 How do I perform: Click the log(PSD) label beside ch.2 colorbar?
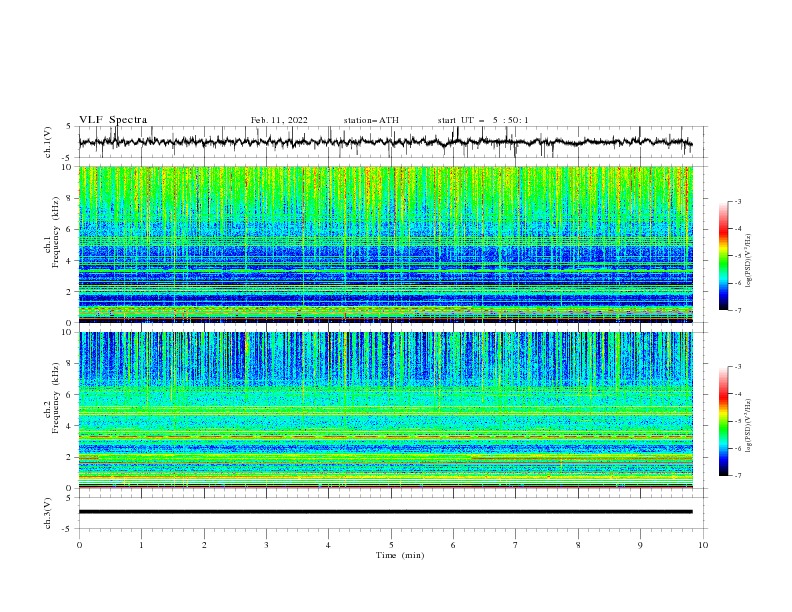click(x=749, y=426)
